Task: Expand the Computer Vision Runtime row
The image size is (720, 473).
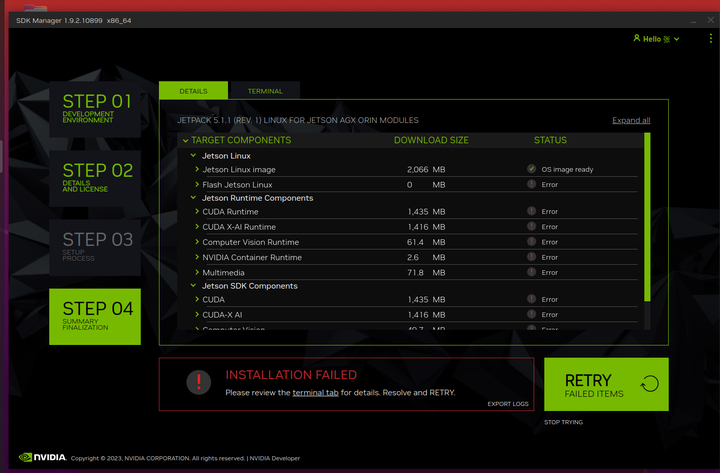Action: (x=197, y=242)
